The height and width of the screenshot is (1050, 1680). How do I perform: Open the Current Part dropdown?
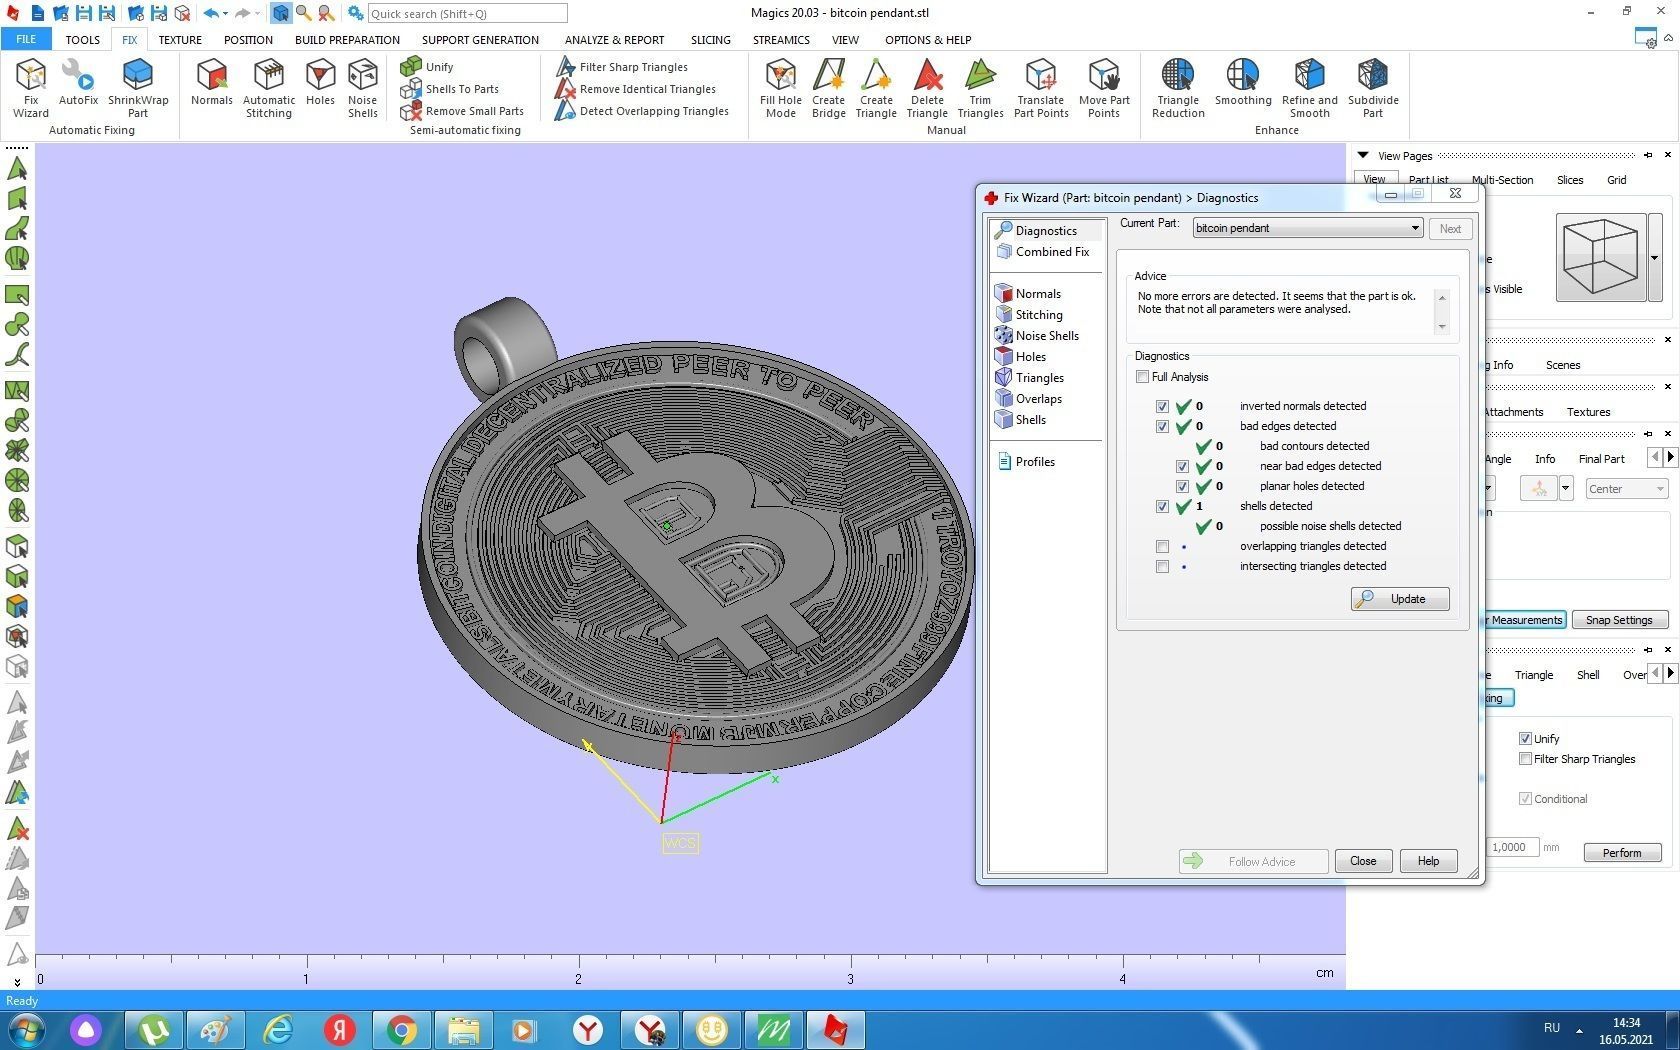(x=1308, y=228)
